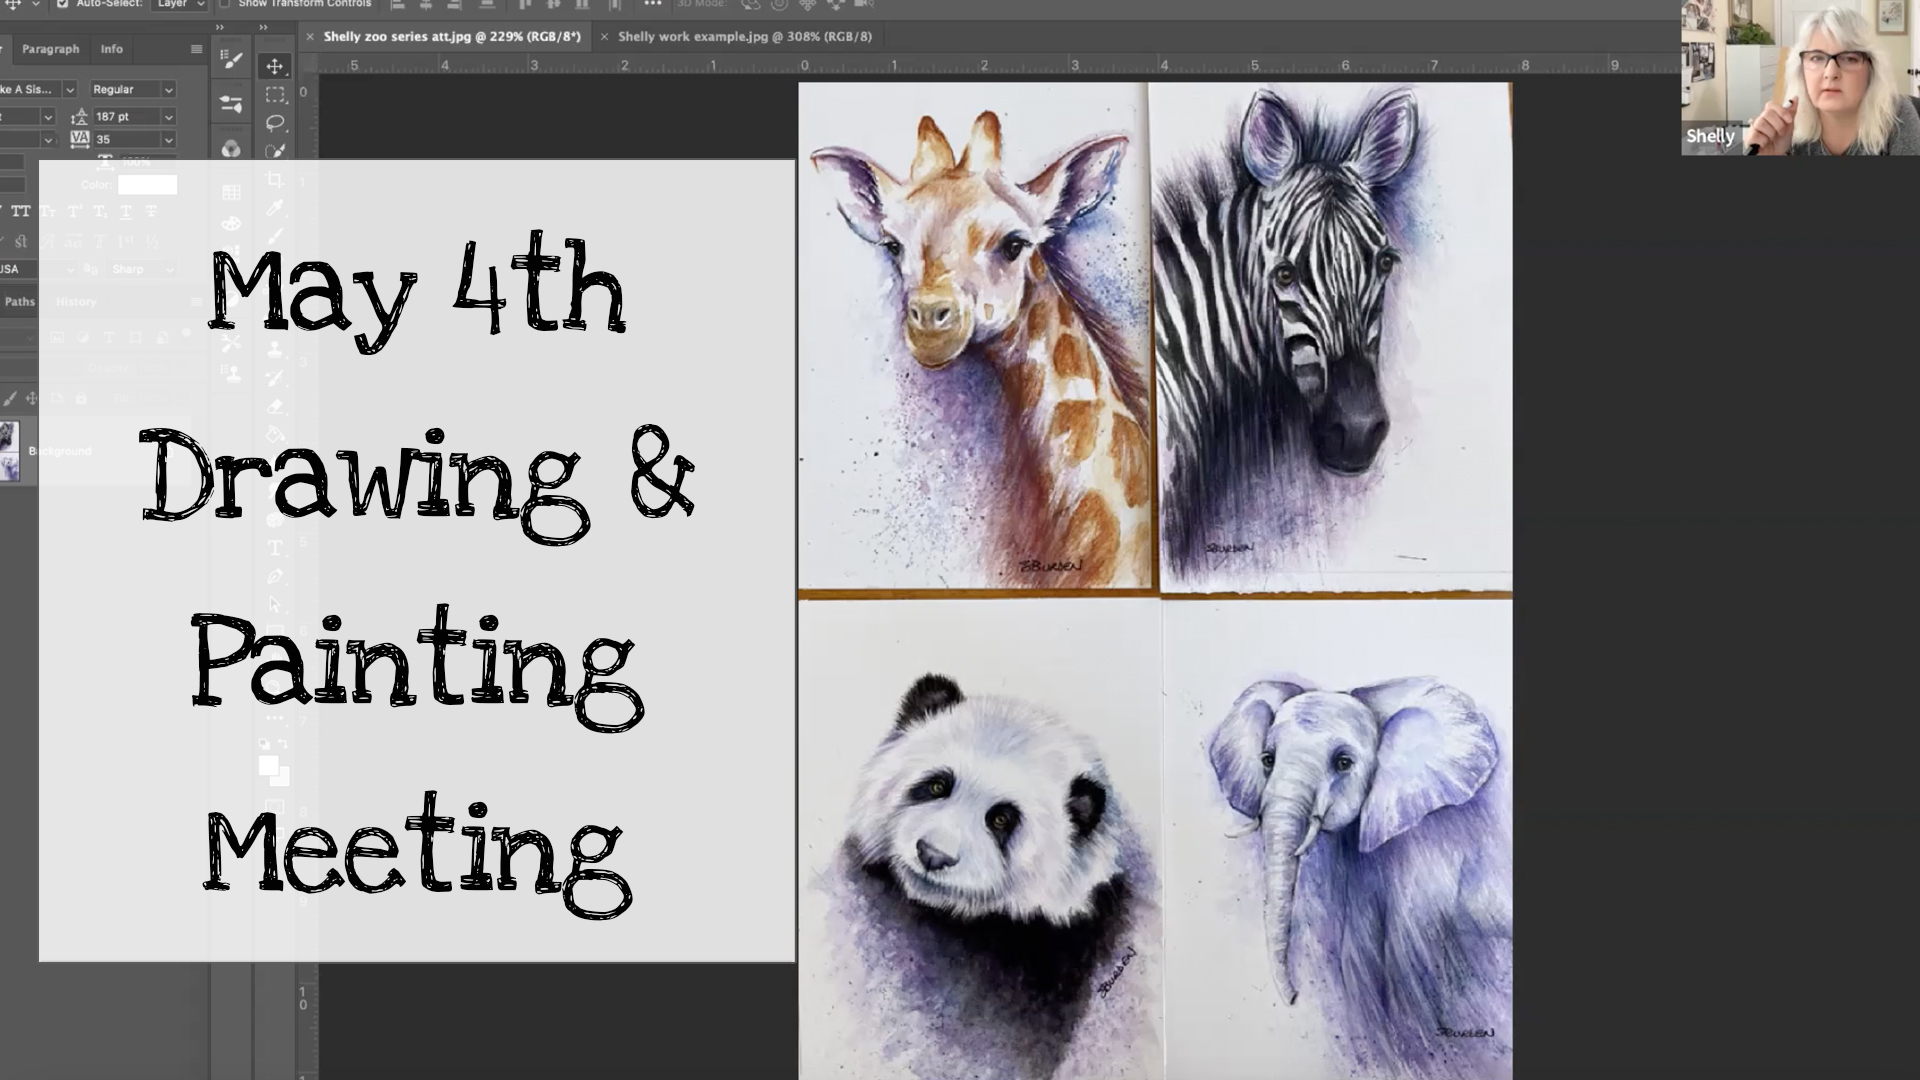Image resolution: width=1920 pixels, height=1080 pixels.
Task: Open the Brush Settings sliders panel icon
Action: click(x=232, y=104)
